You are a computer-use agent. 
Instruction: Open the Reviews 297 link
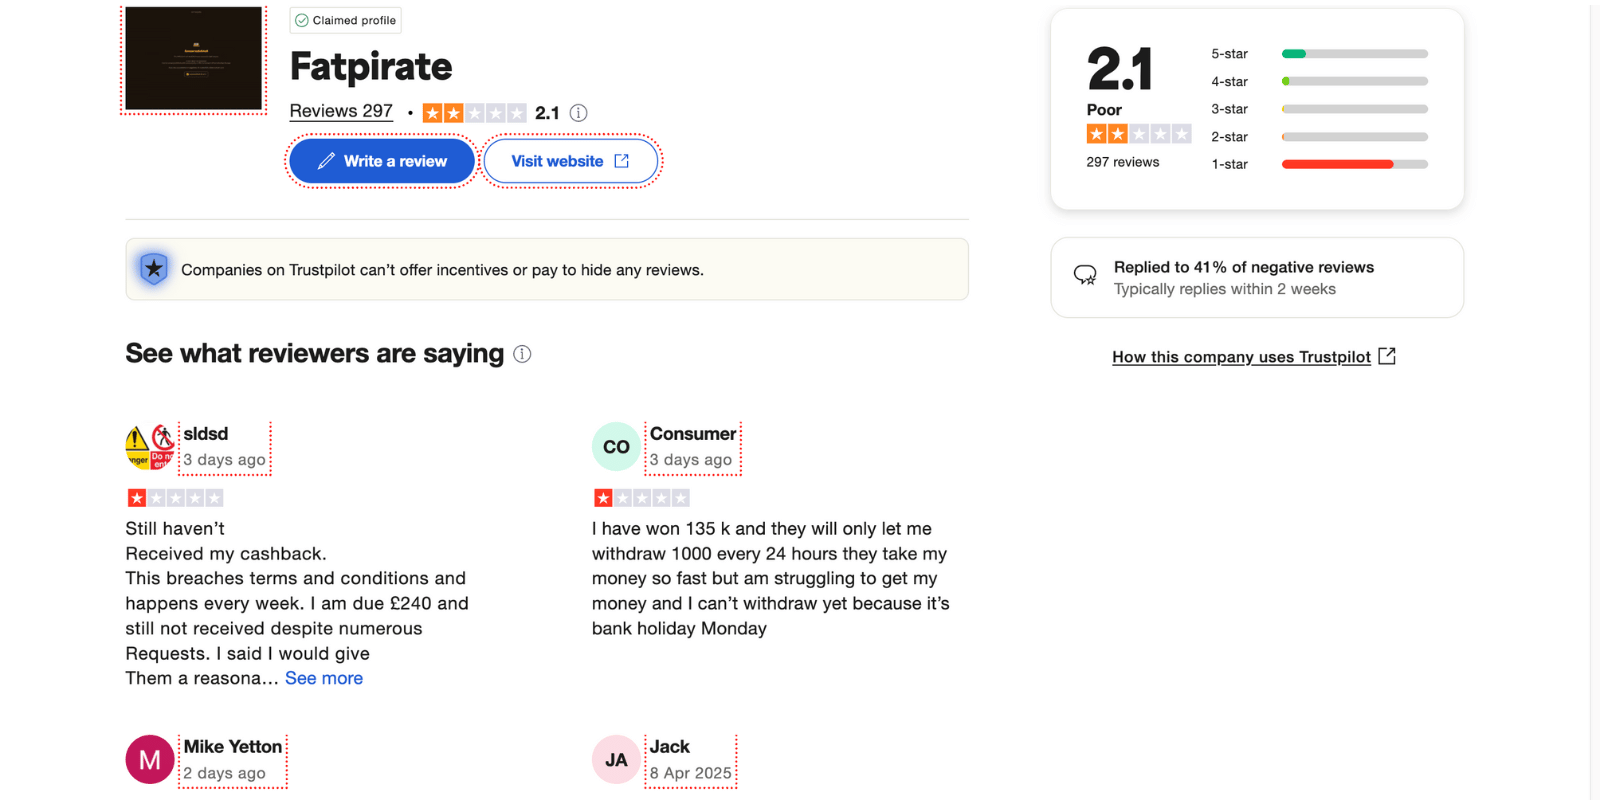tap(341, 111)
